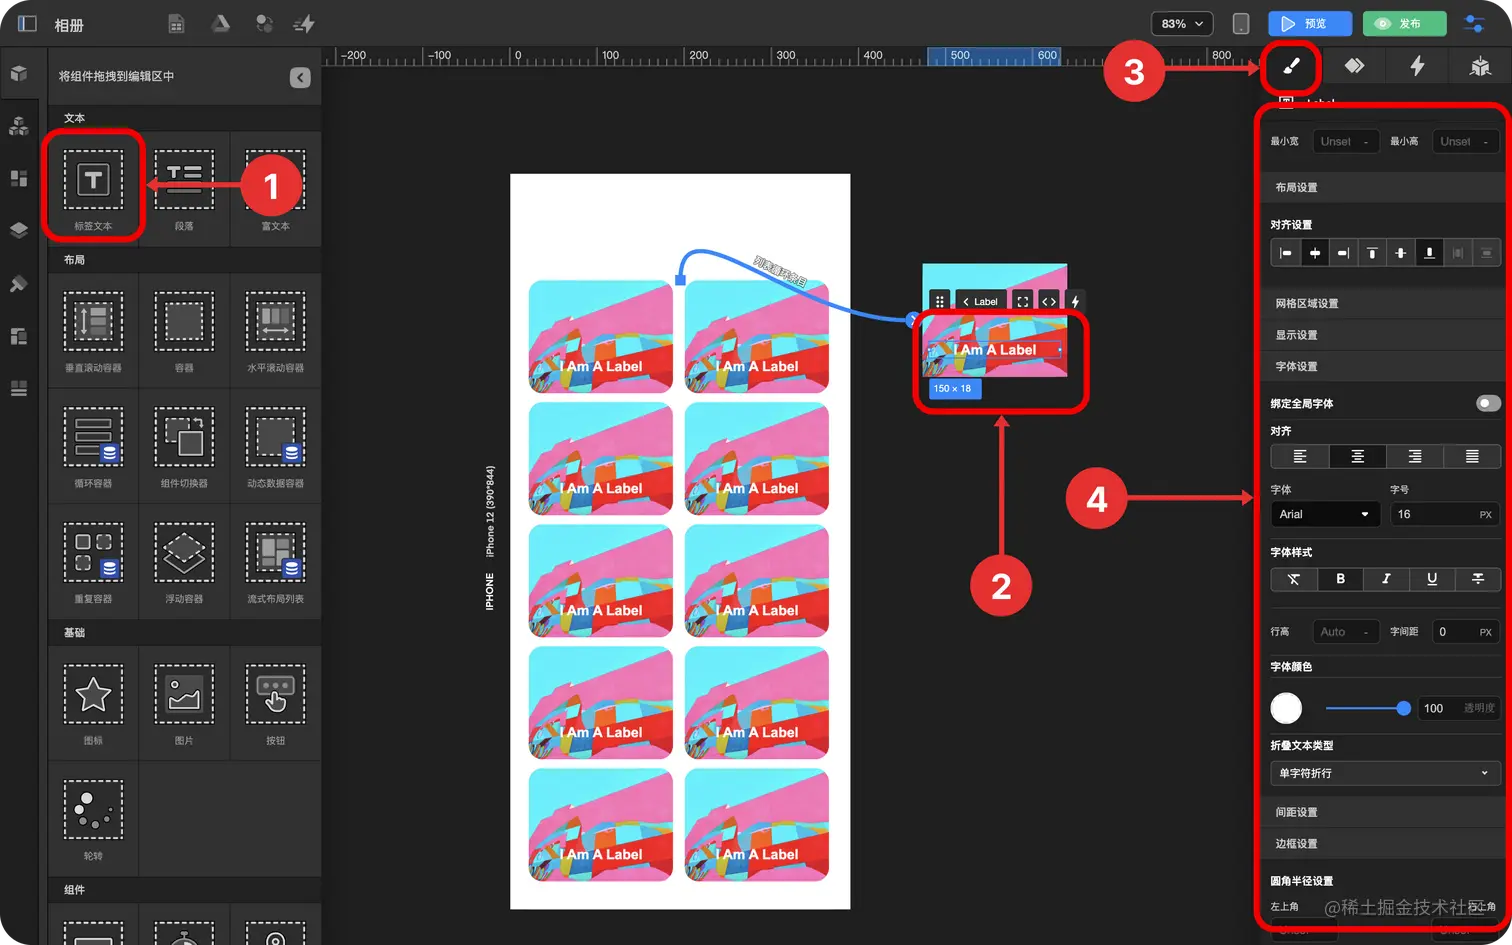The width and height of the screenshot is (1512, 945).
Task: Select the 浮动容器 floating container
Action: [x=184, y=562]
